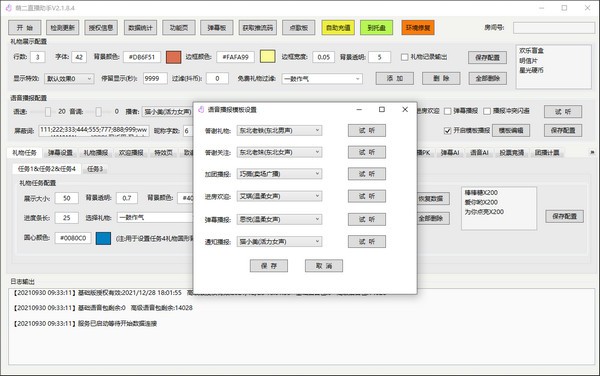Click the 添加 button in gift config
The height and width of the screenshot is (376, 600).
point(395,78)
